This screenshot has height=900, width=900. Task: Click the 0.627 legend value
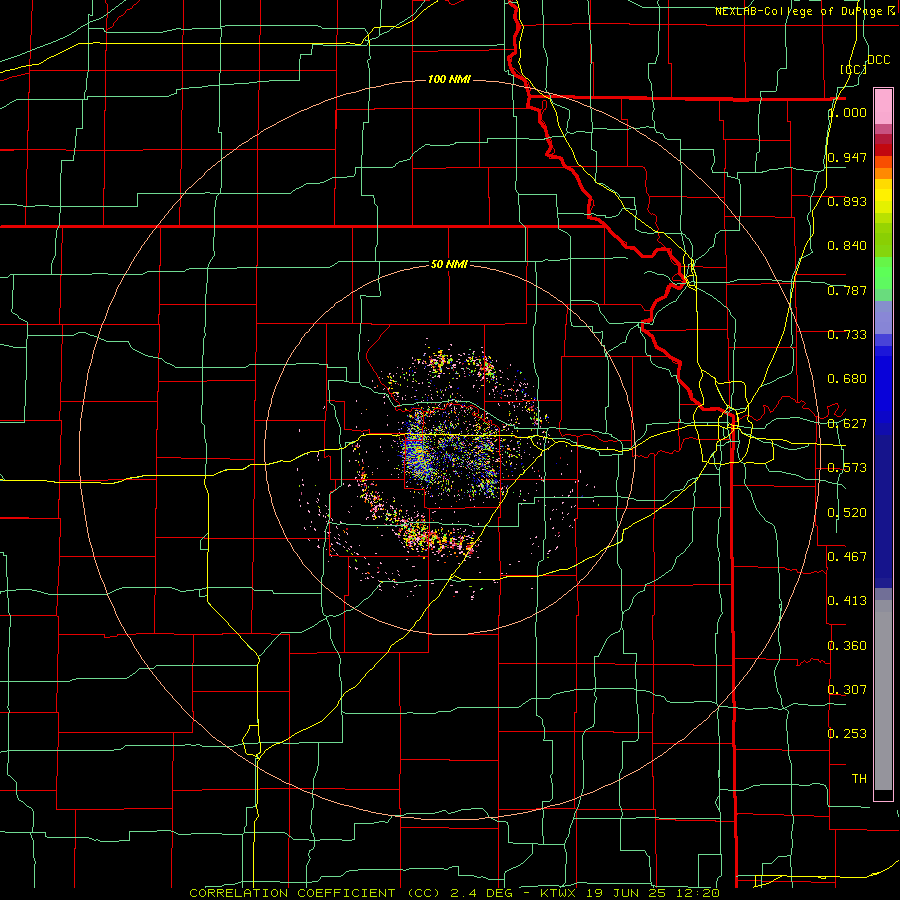click(847, 424)
